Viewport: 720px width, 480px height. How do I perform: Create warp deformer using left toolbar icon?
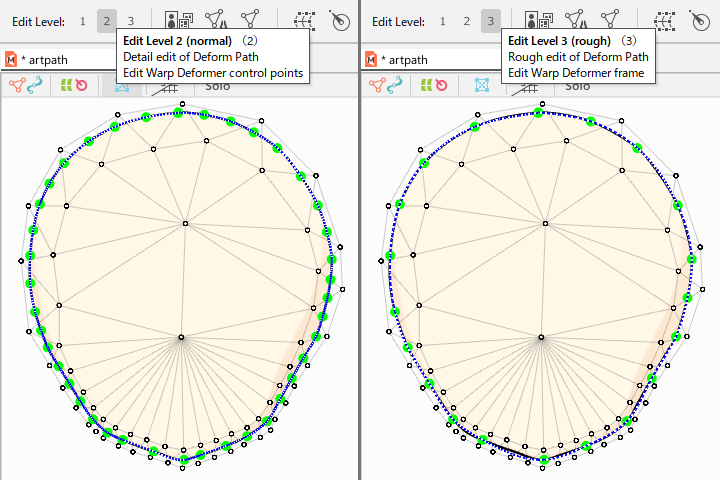[x=304, y=20]
